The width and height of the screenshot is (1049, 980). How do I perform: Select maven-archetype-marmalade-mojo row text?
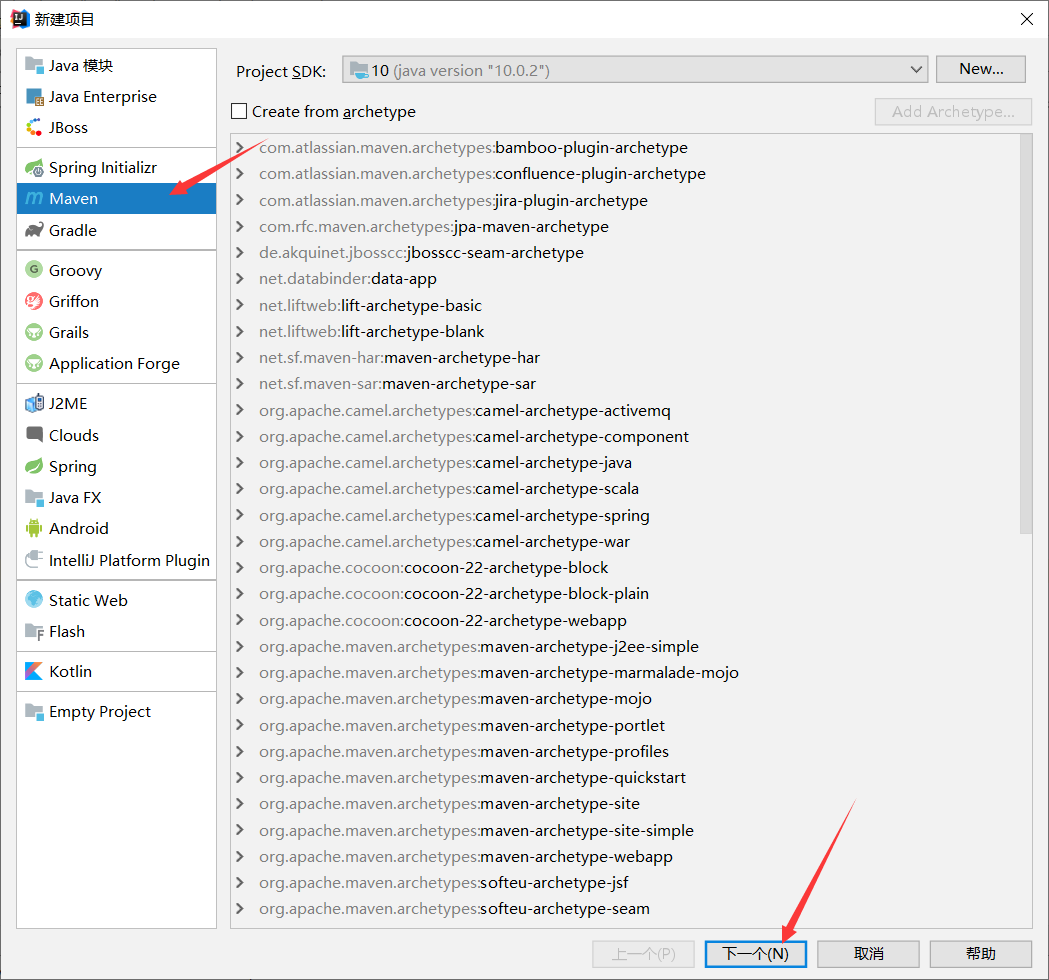[x=499, y=672]
